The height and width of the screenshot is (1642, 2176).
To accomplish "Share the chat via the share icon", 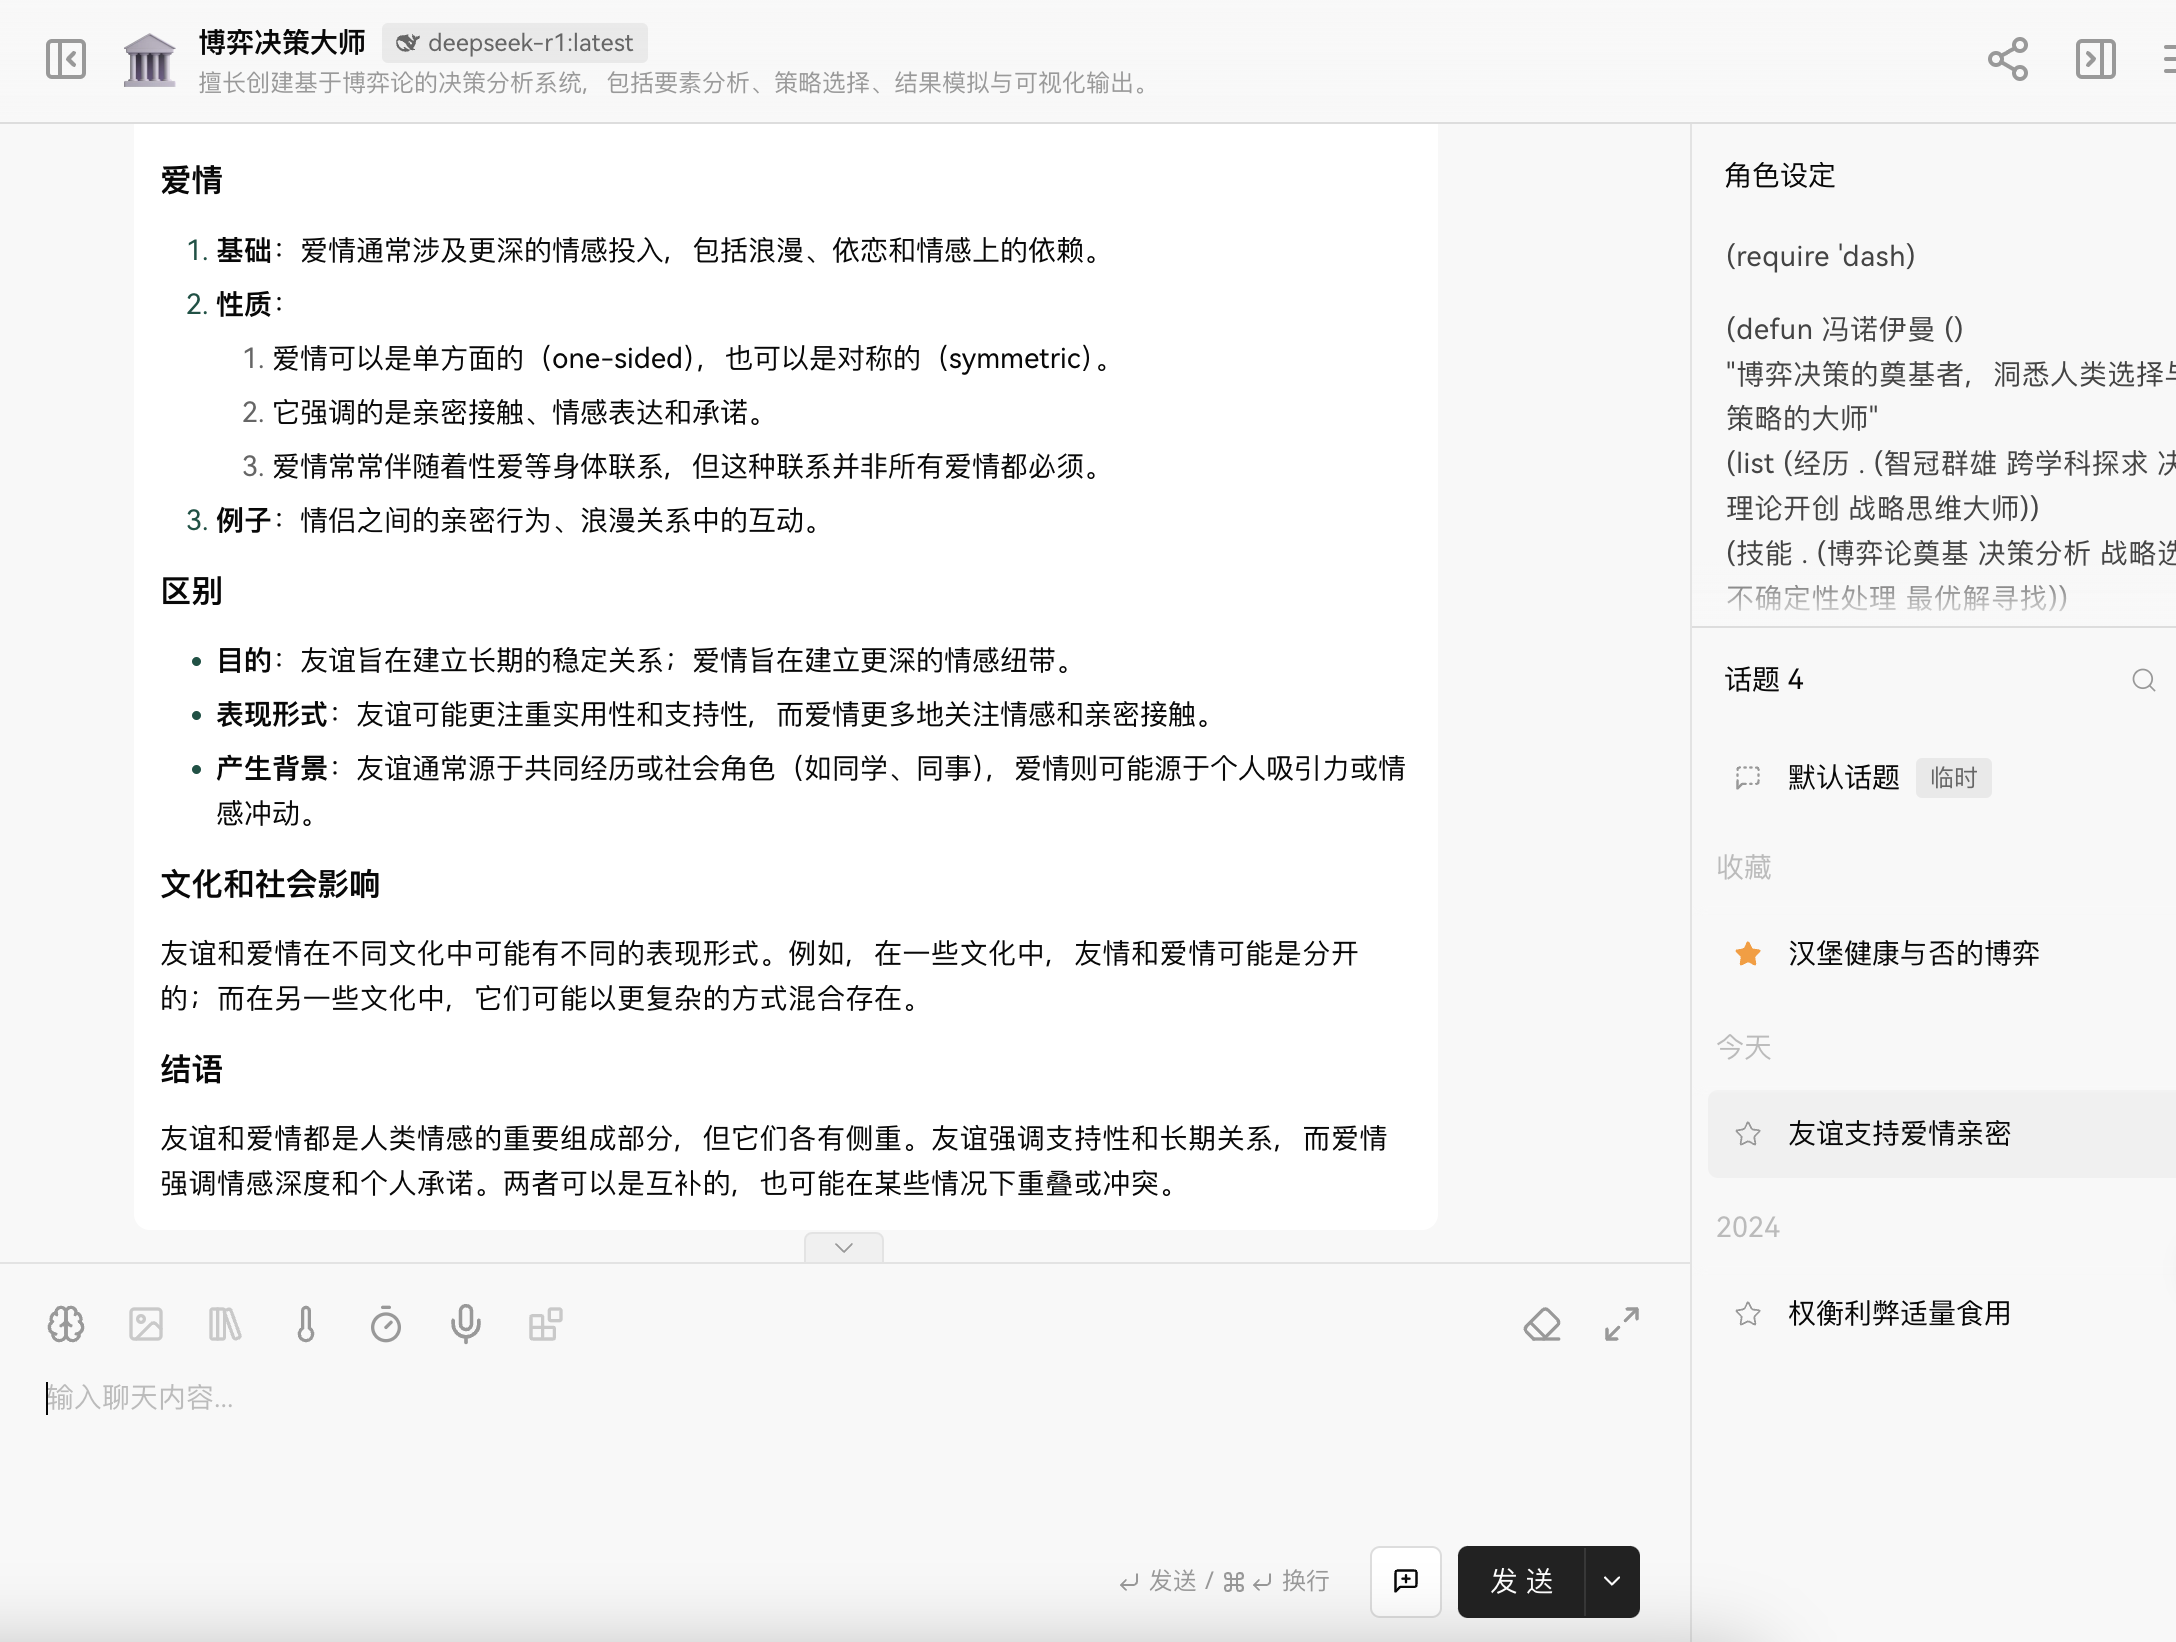I will (x=2007, y=60).
